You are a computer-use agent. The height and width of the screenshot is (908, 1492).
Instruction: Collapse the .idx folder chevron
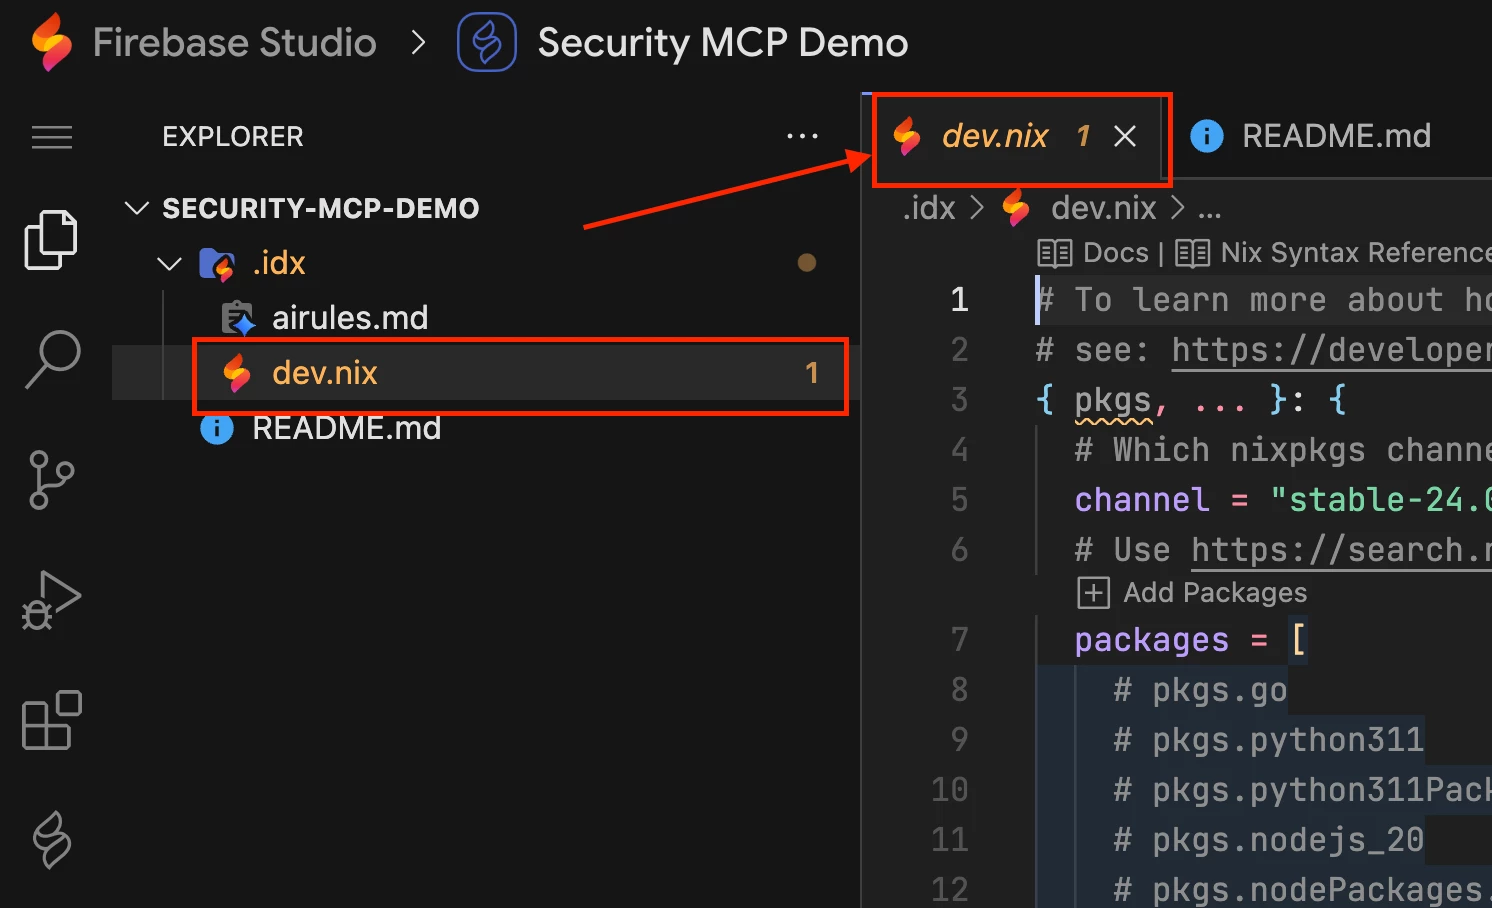tap(170, 264)
